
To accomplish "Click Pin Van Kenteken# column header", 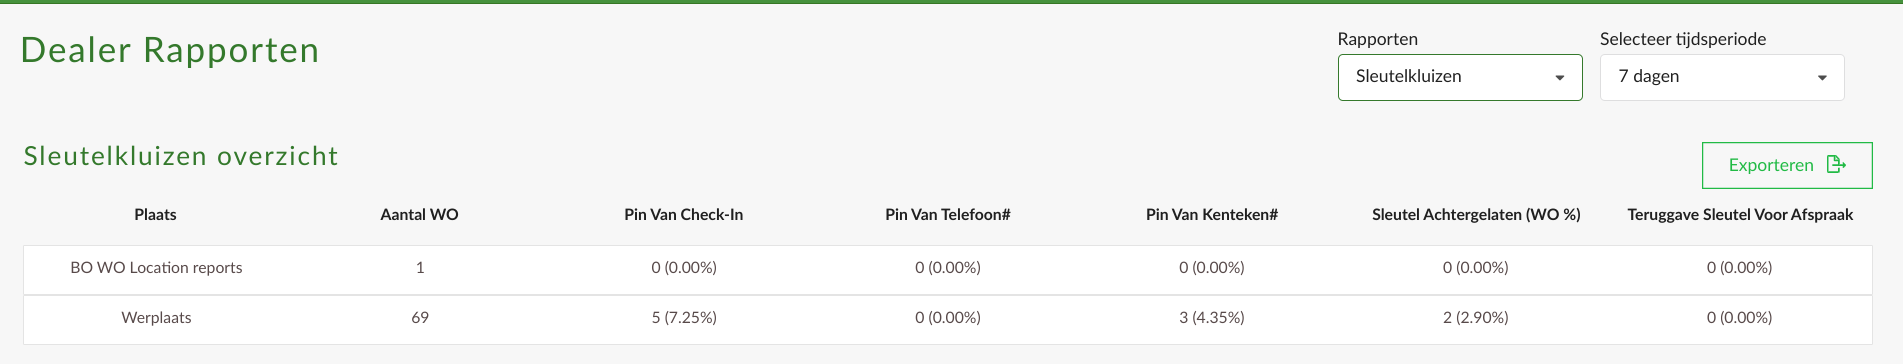I will pos(1212,215).
